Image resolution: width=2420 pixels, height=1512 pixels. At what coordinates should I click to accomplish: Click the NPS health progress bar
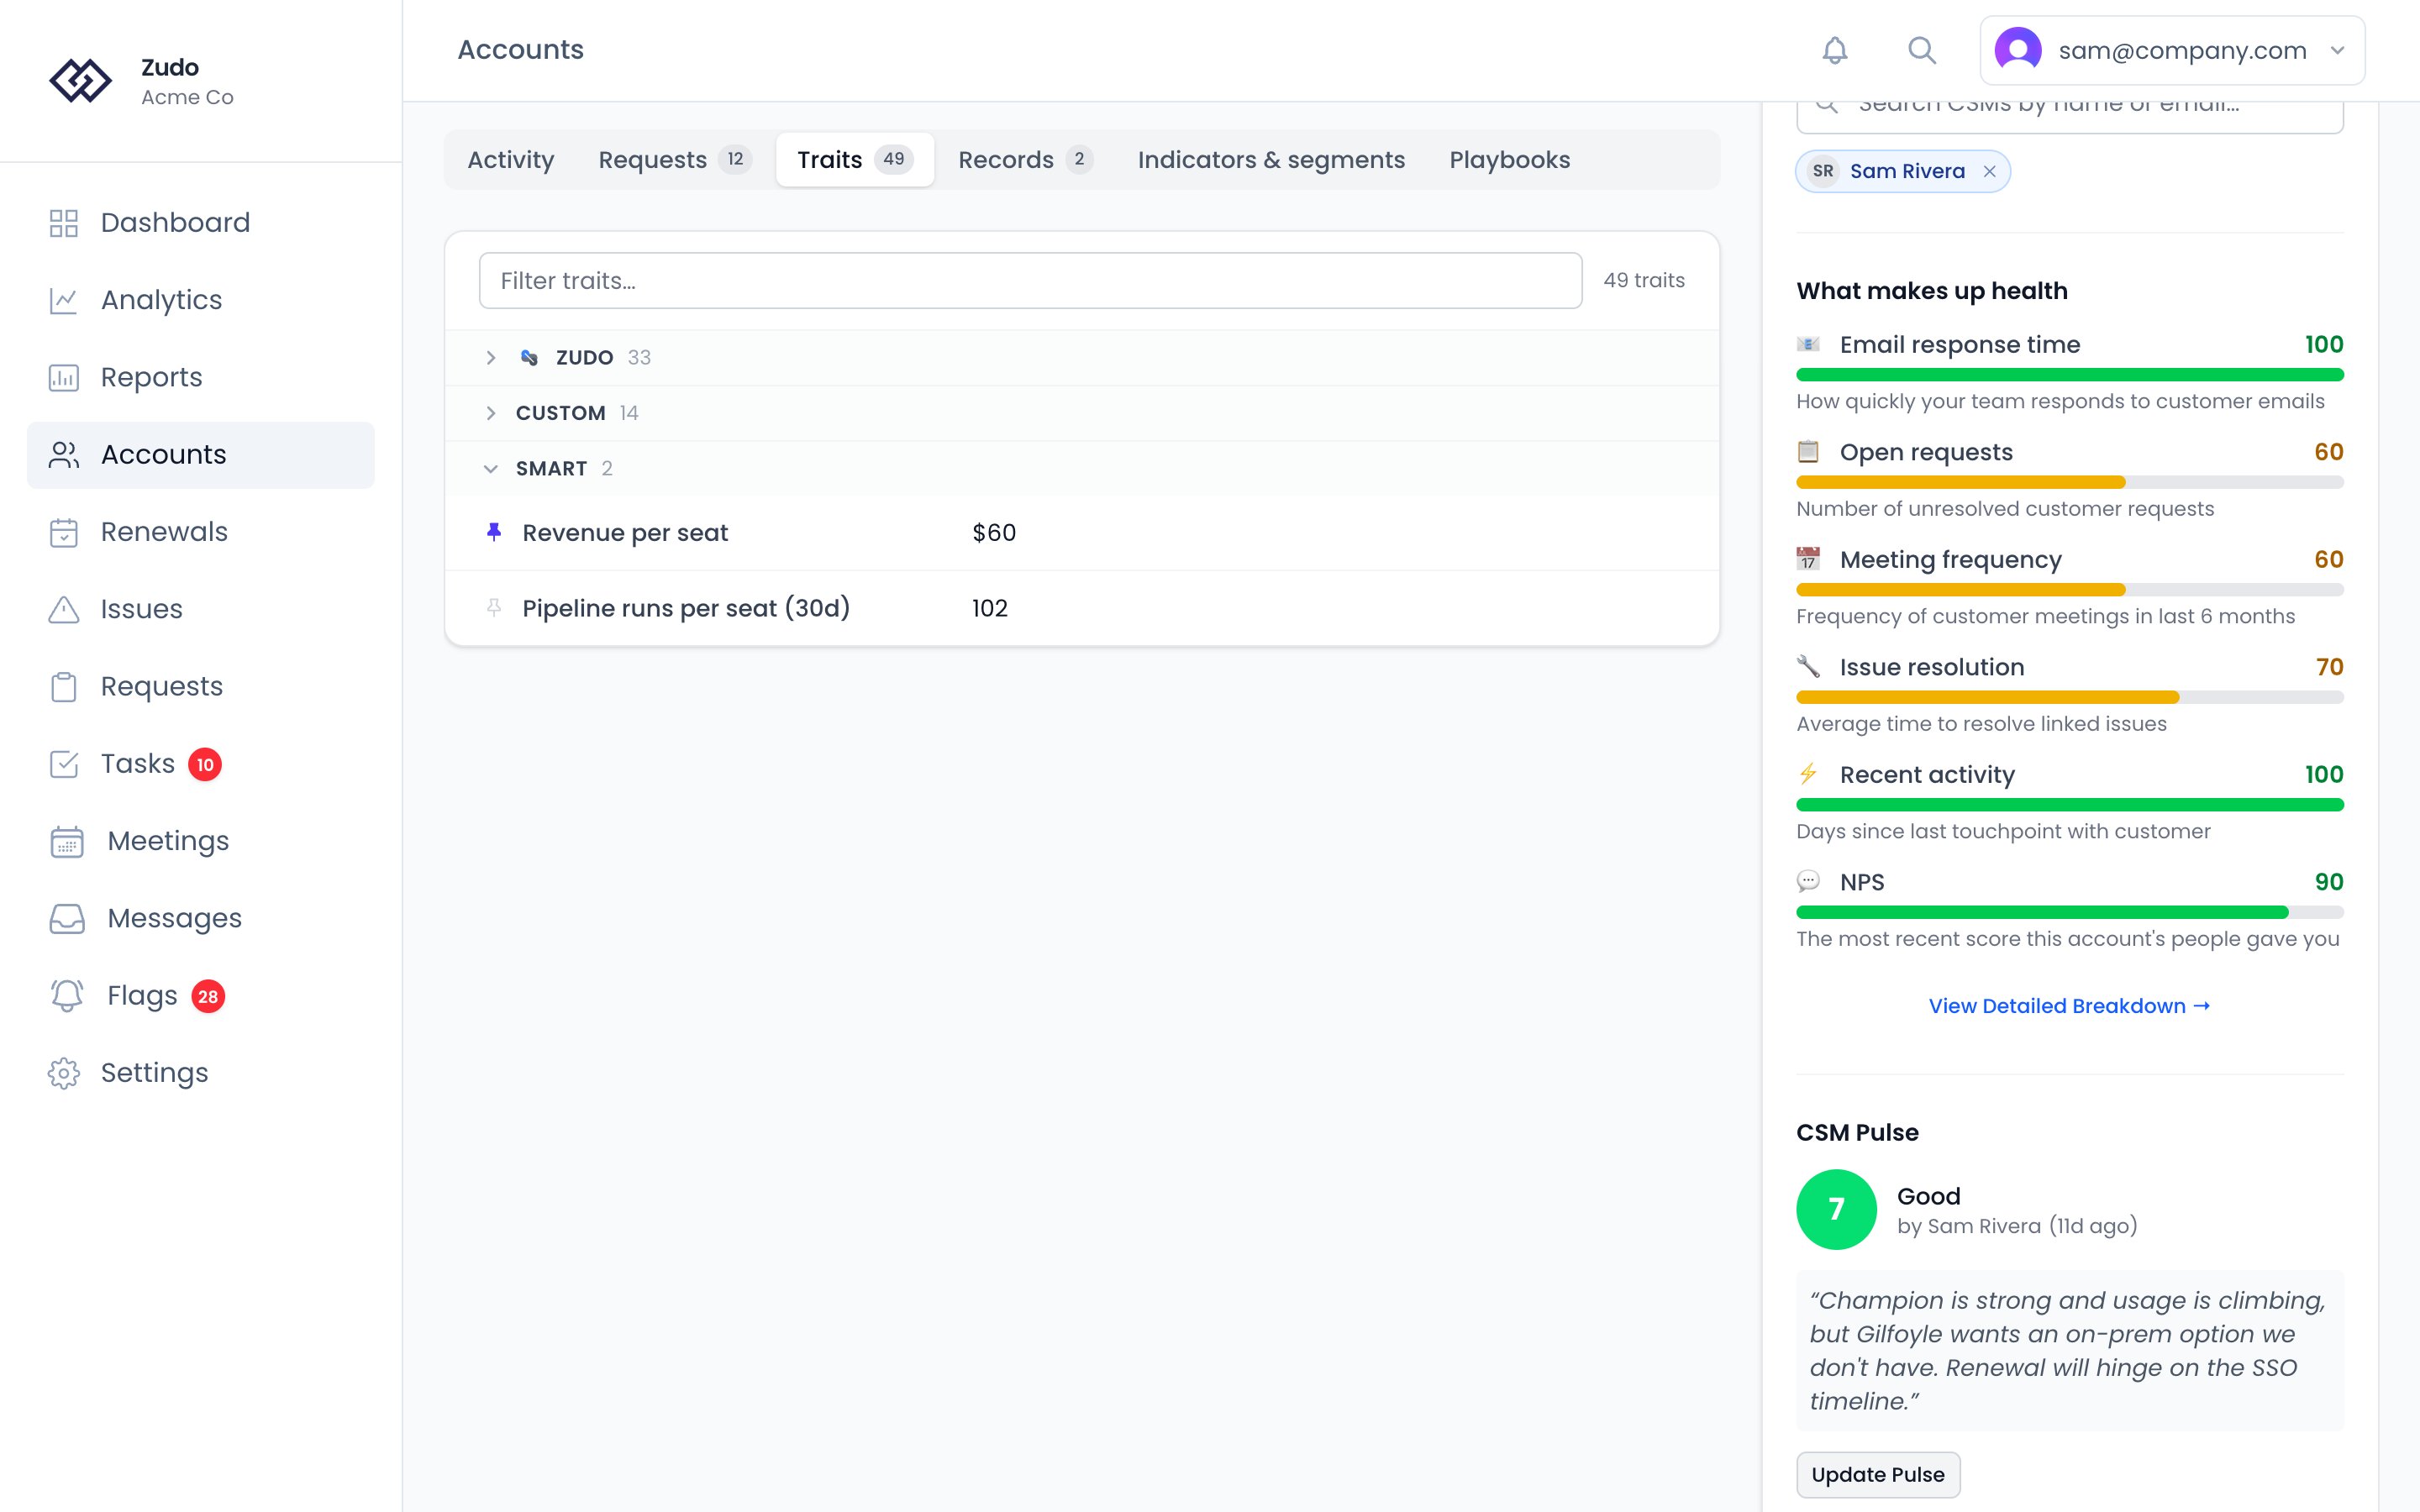[2069, 912]
